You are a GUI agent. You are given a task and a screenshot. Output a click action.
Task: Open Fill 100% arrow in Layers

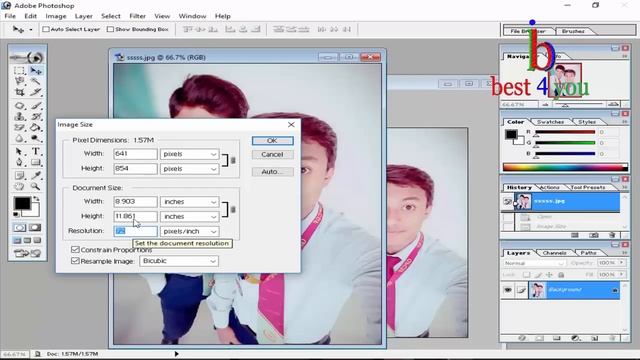point(622,275)
